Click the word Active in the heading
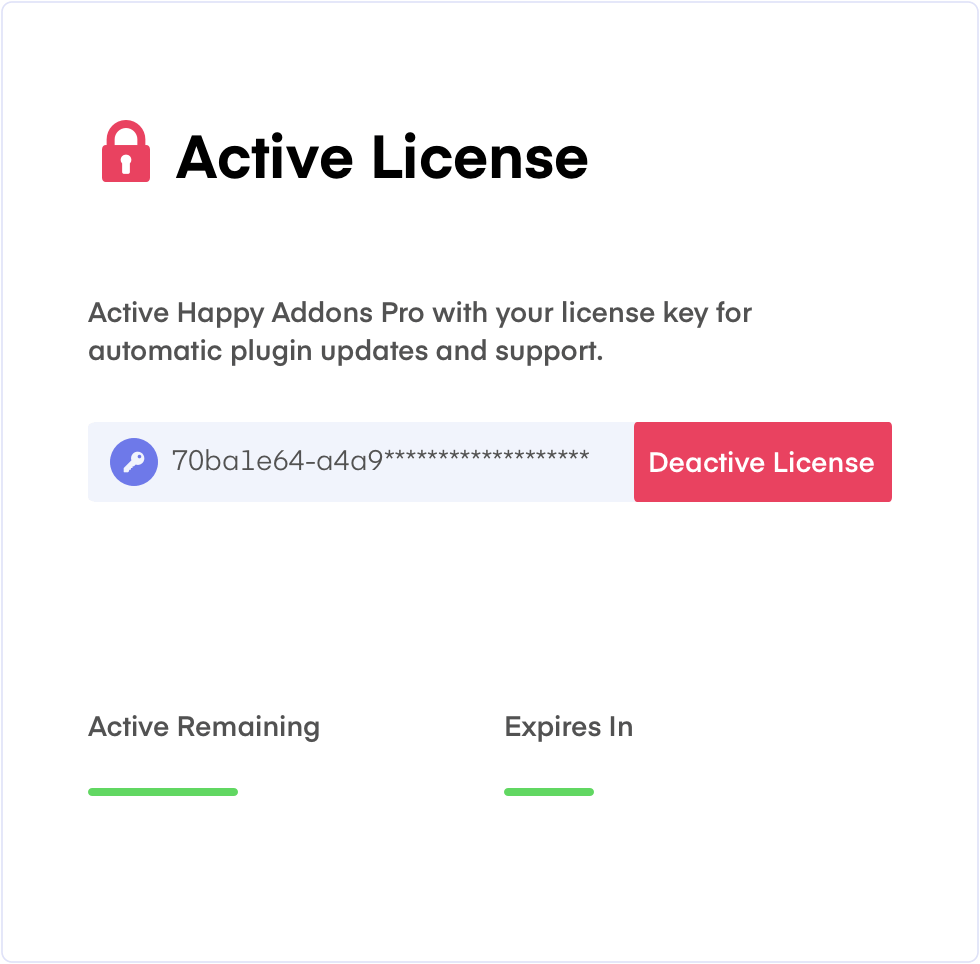 [264, 158]
